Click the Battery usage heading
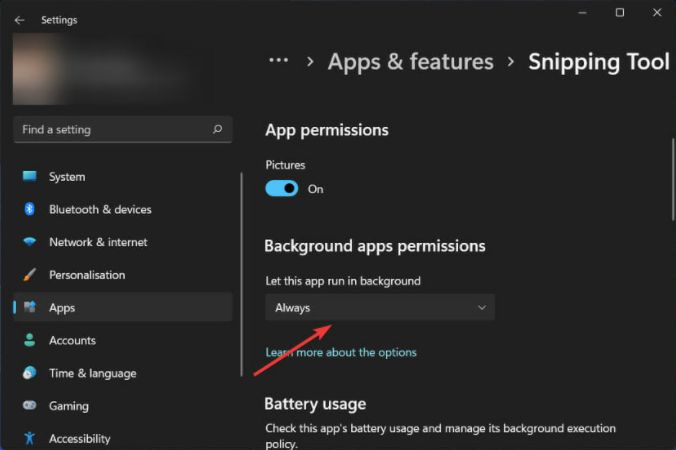676x450 pixels. tap(315, 404)
